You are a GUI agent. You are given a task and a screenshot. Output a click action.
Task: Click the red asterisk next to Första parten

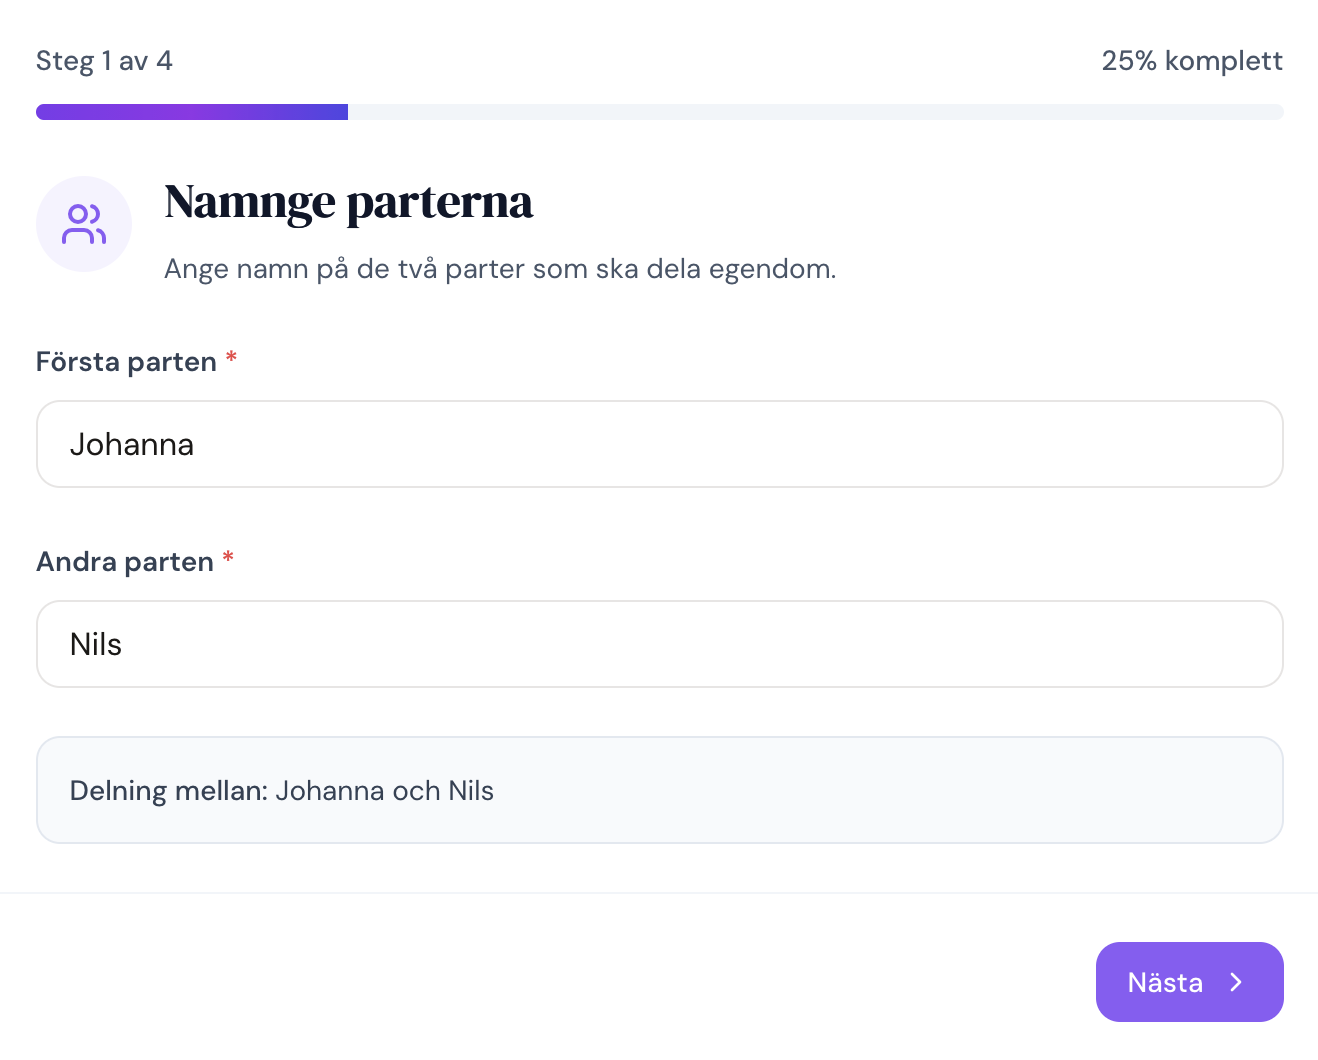231,356
